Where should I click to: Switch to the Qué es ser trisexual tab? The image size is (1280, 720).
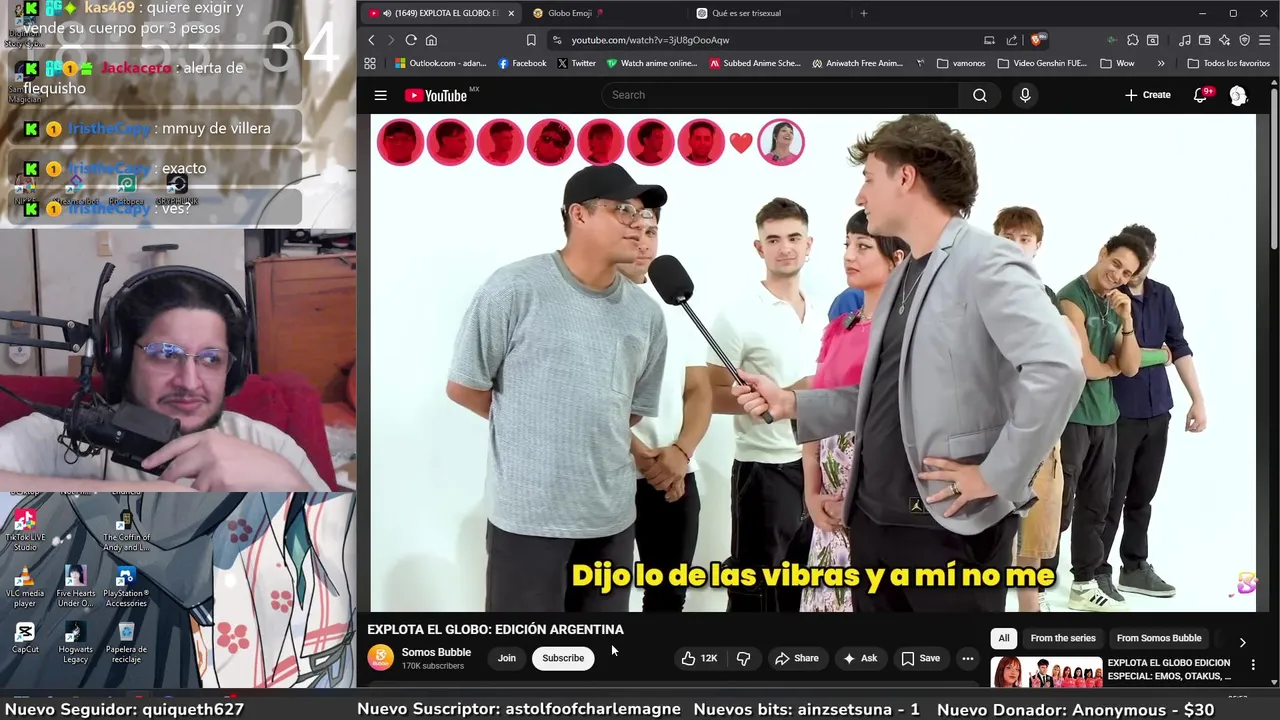point(770,13)
